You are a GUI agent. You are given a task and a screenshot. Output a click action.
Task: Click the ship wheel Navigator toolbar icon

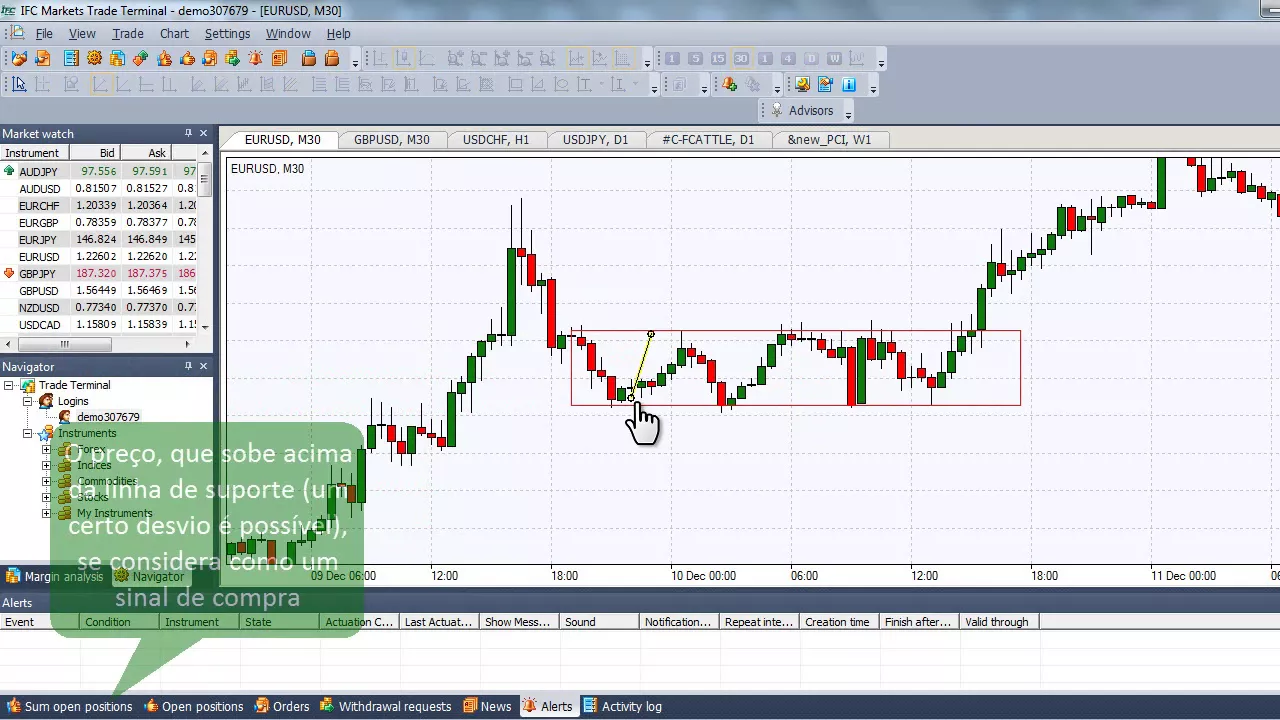point(94,59)
